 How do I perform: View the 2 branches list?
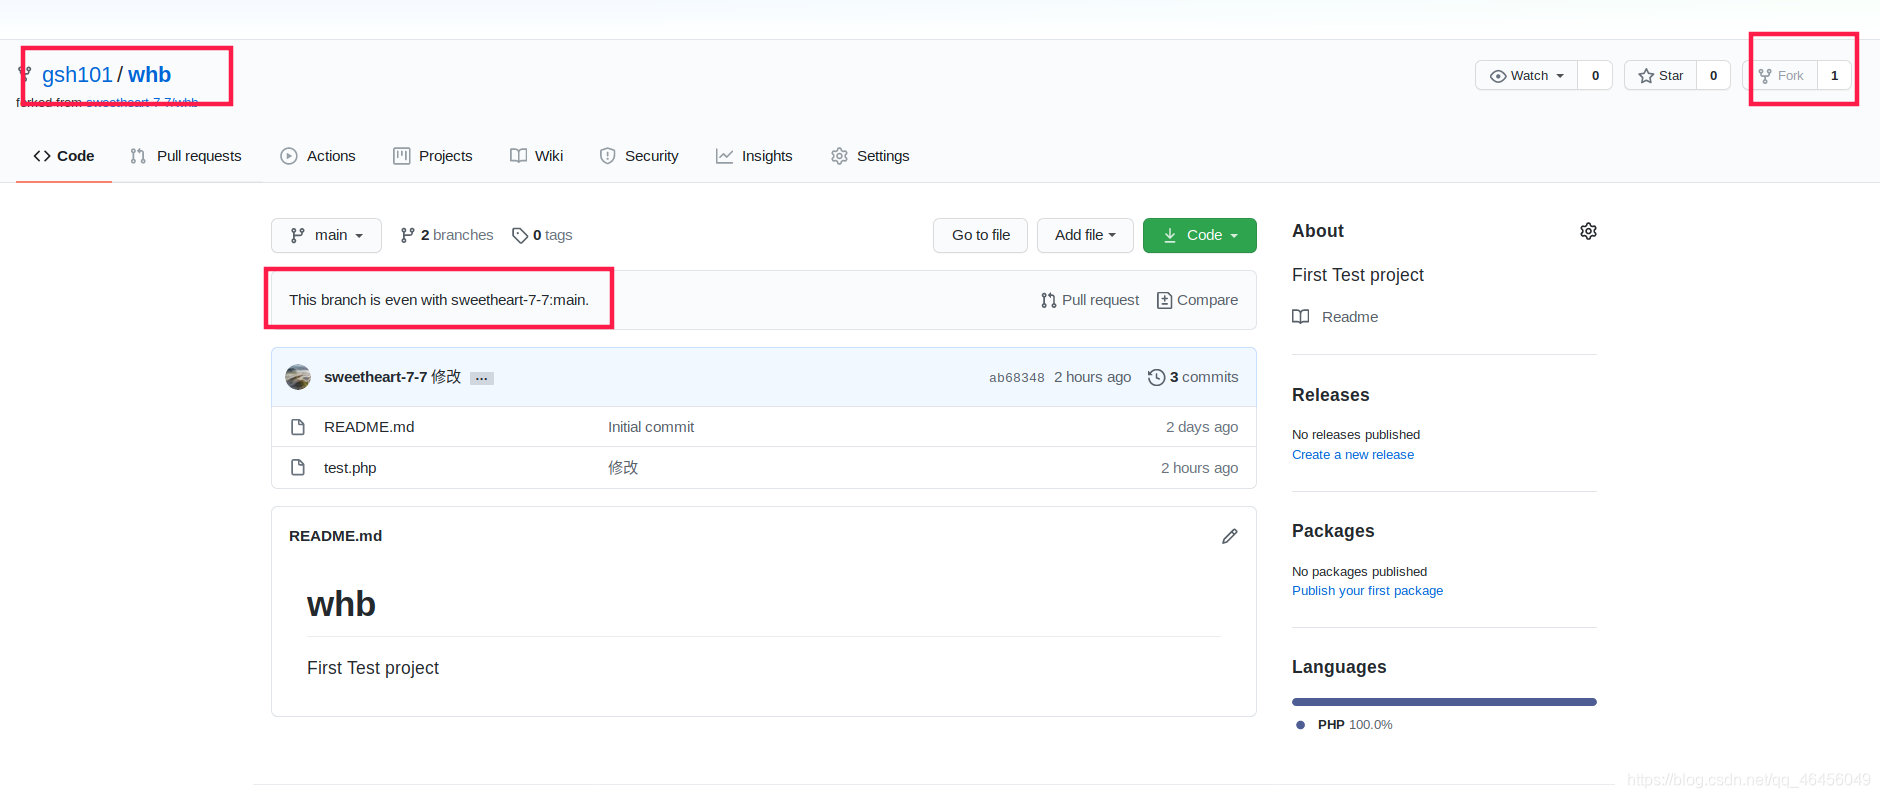447,235
